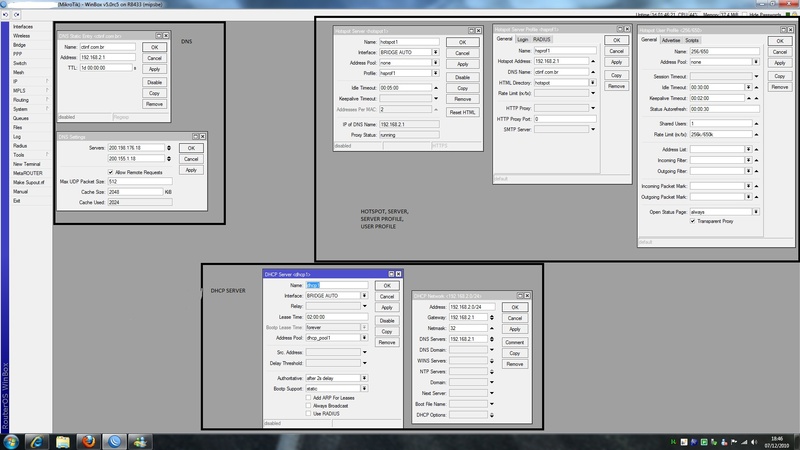Open Internet Explorer from the taskbar
800x450 pixels.
37,441
